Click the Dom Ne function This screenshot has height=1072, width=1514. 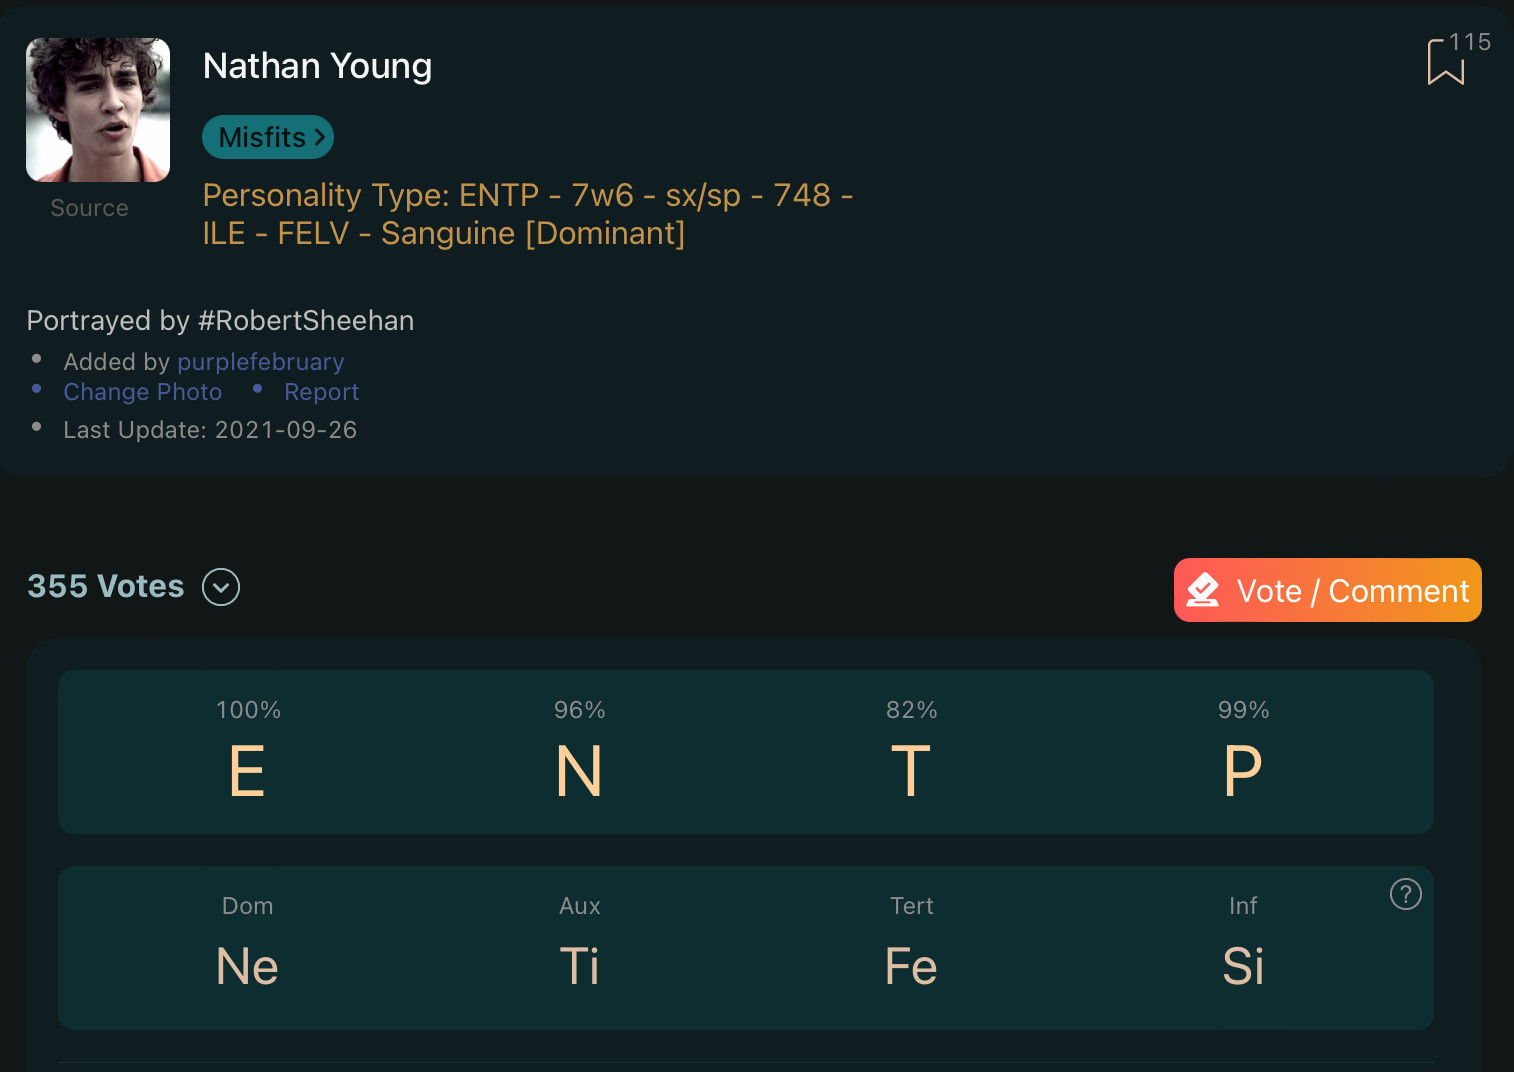click(x=248, y=944)
